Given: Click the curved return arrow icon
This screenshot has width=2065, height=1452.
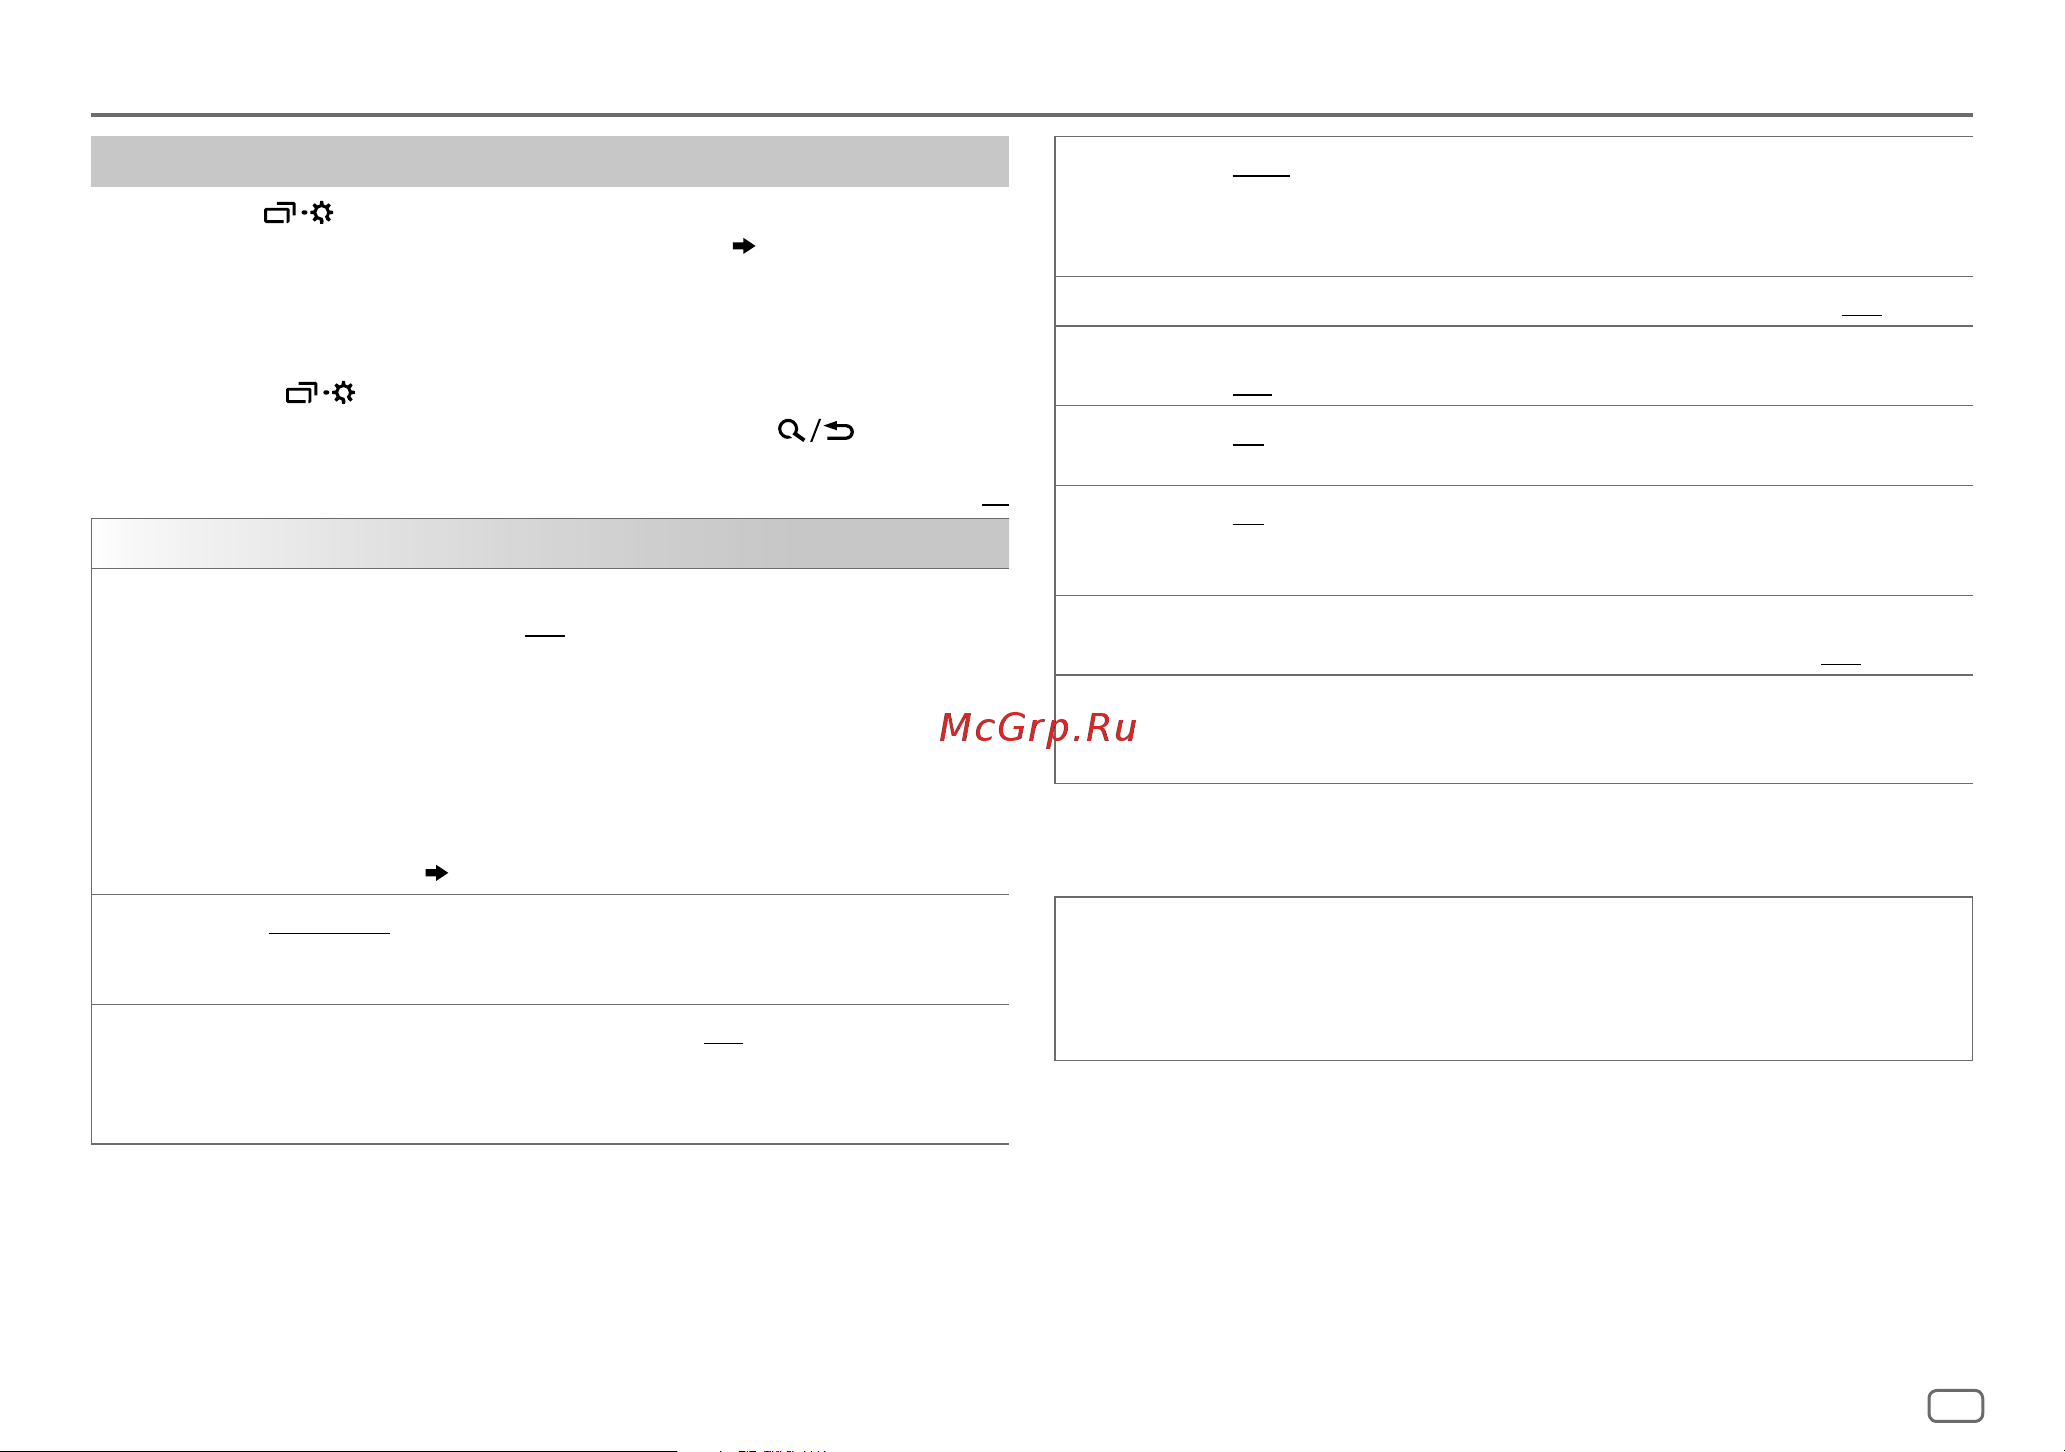Looking at the screenshot, I should click(839, 431).
